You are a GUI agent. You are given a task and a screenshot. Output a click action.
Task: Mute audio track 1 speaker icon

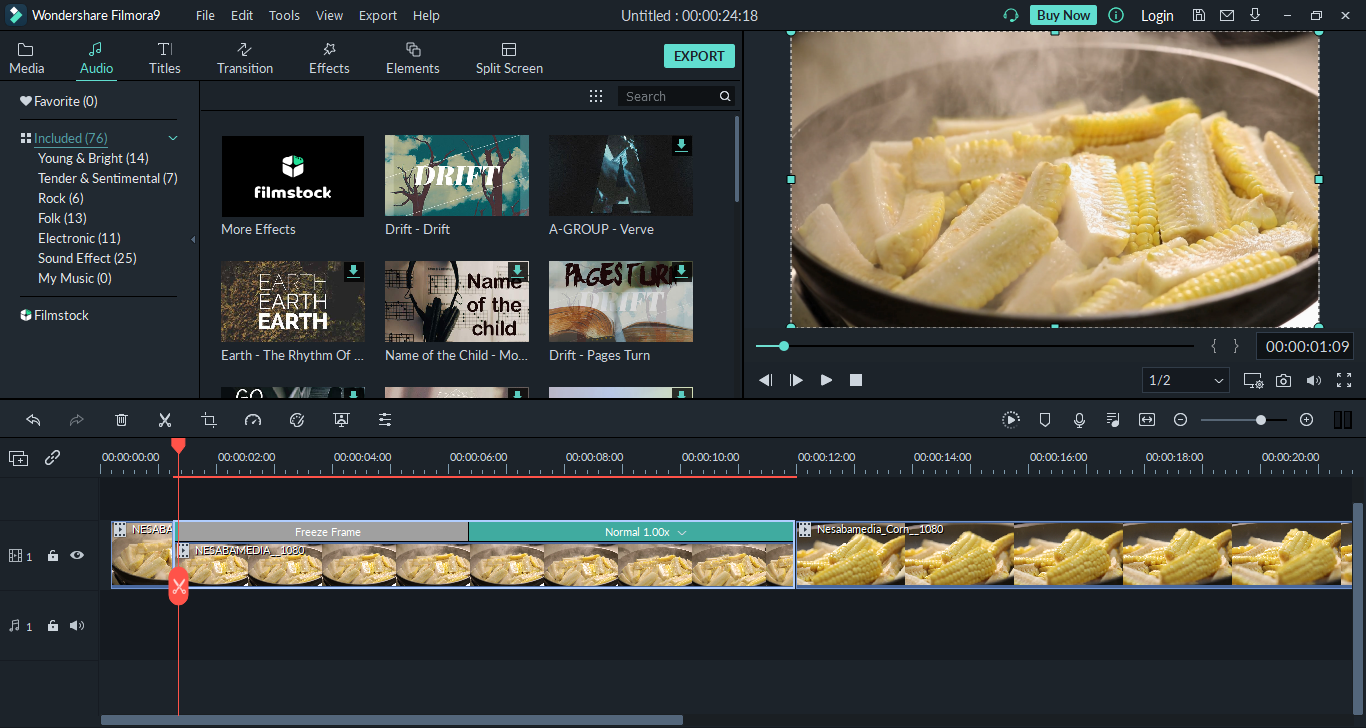[x=77, y=626]
